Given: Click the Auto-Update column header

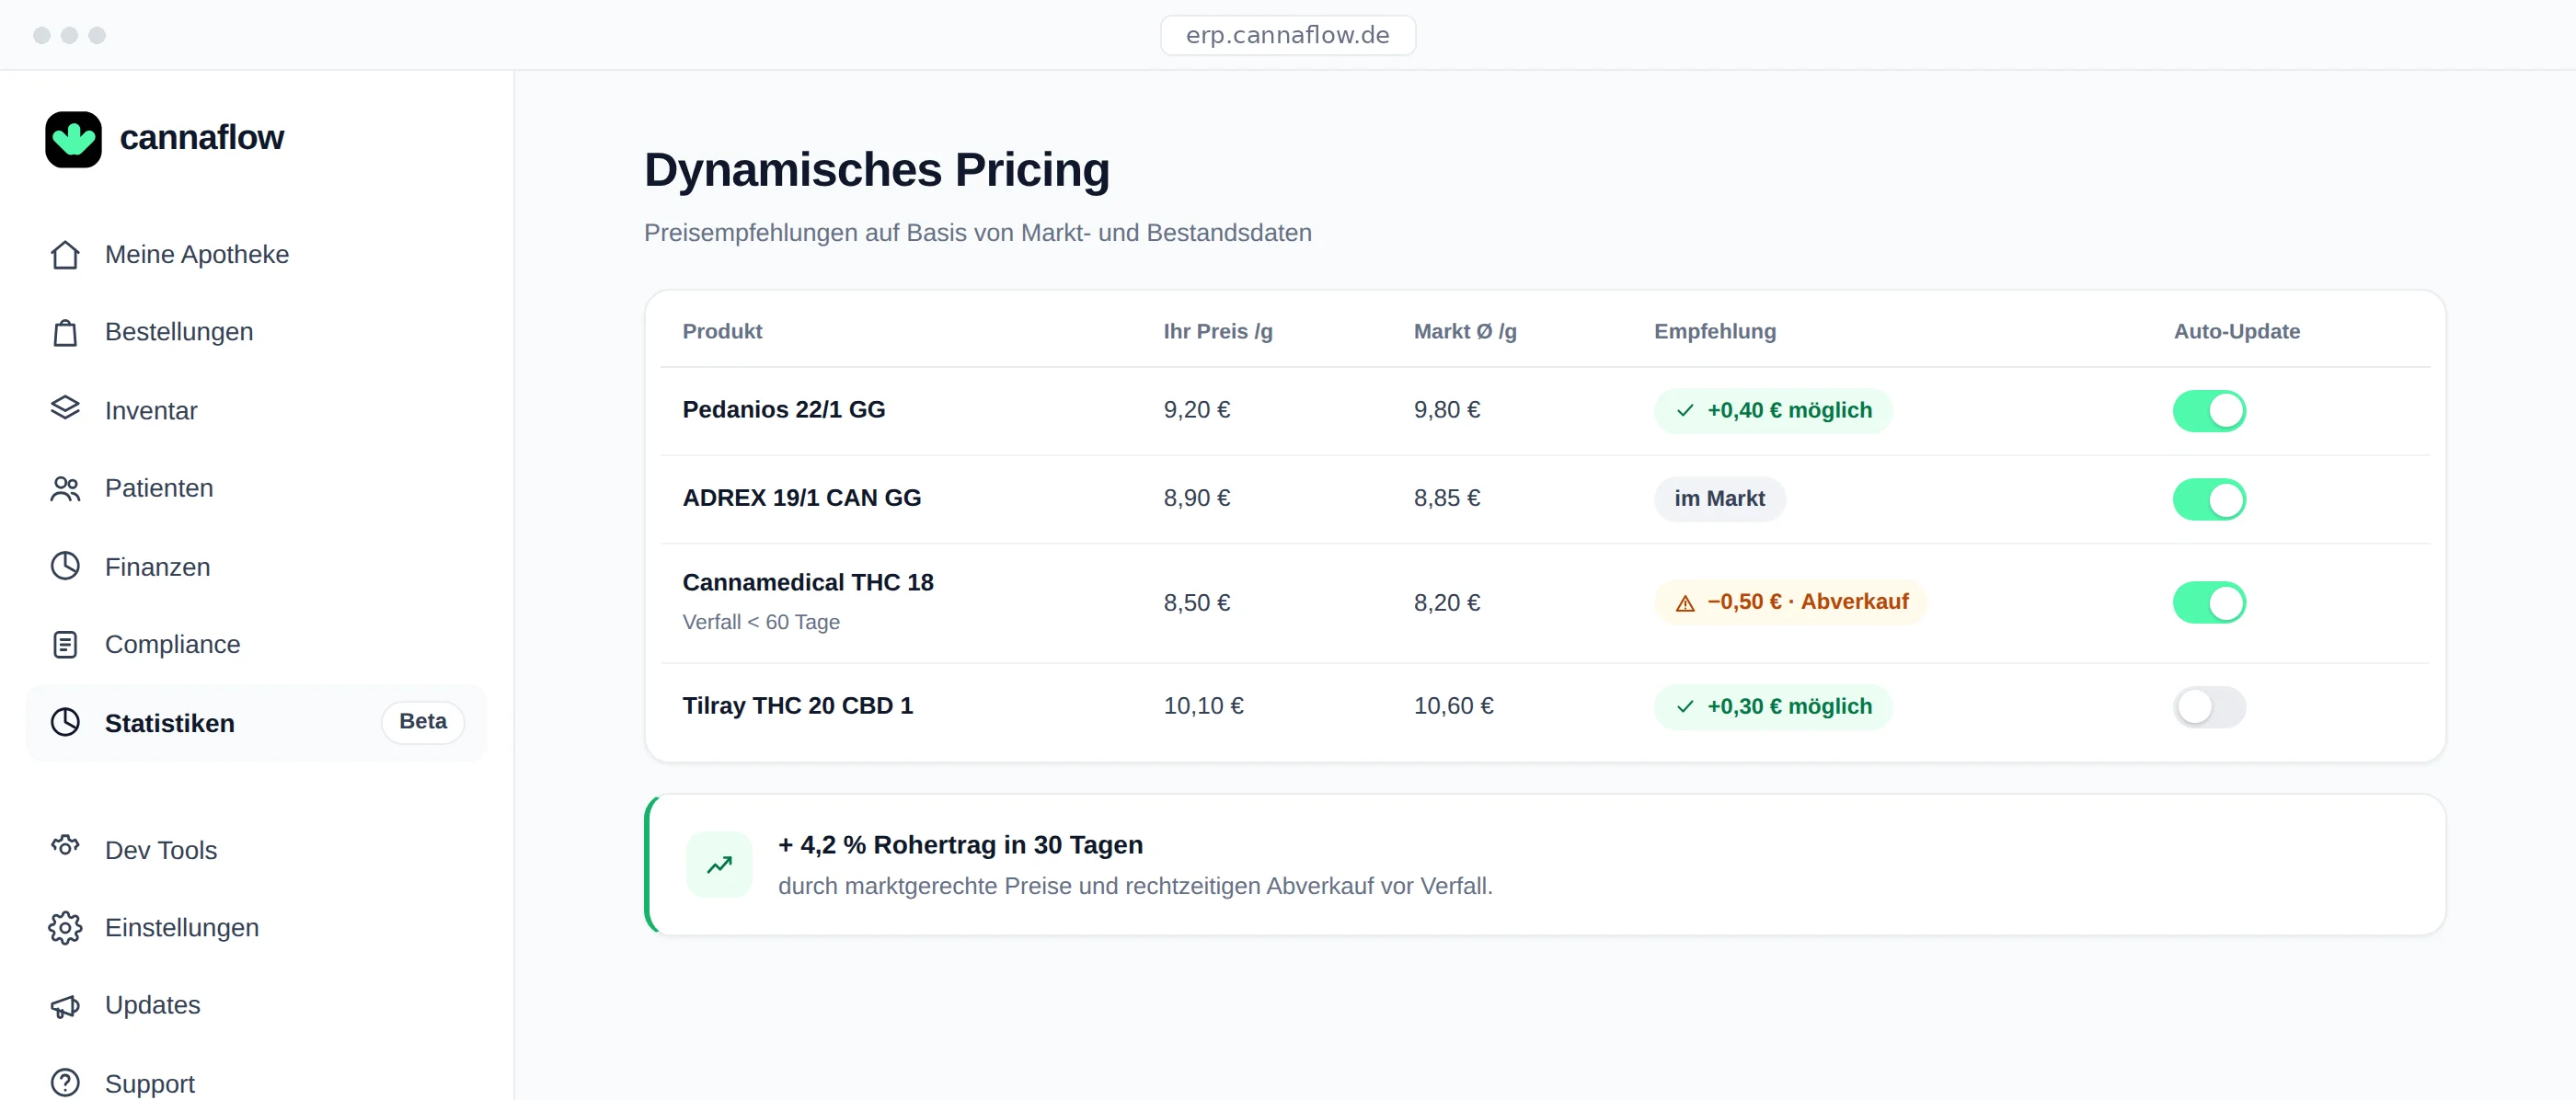Looking at the screenshot, I should point(2237,331).
